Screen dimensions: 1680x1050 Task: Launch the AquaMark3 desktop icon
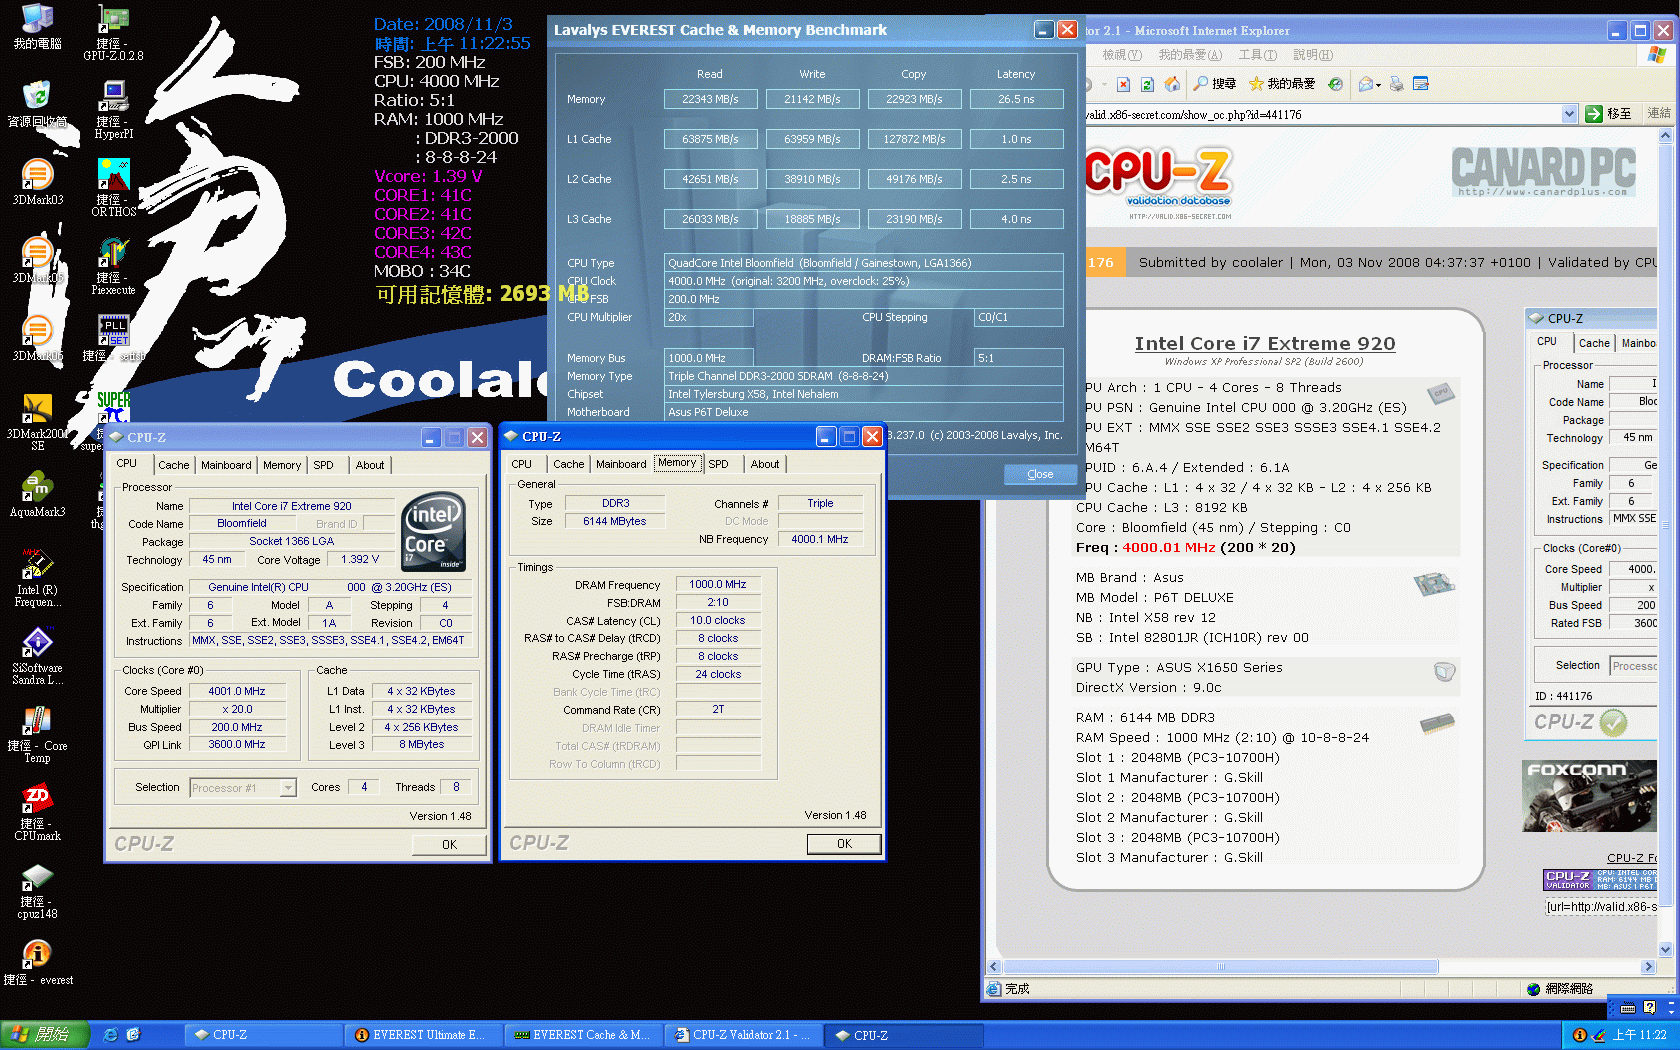(x=37, y=493)
